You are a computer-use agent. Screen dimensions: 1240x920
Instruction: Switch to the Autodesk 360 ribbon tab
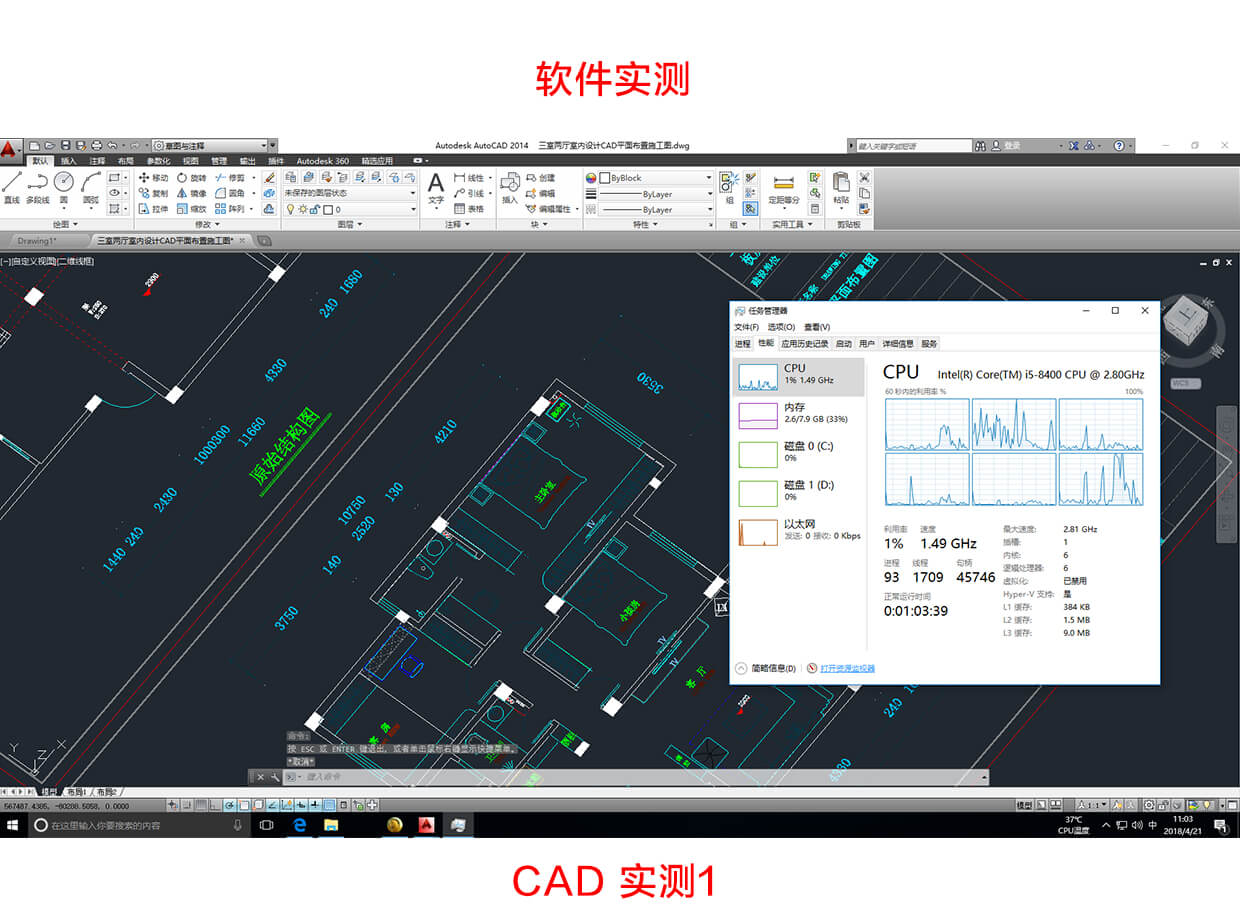point(322,160)
